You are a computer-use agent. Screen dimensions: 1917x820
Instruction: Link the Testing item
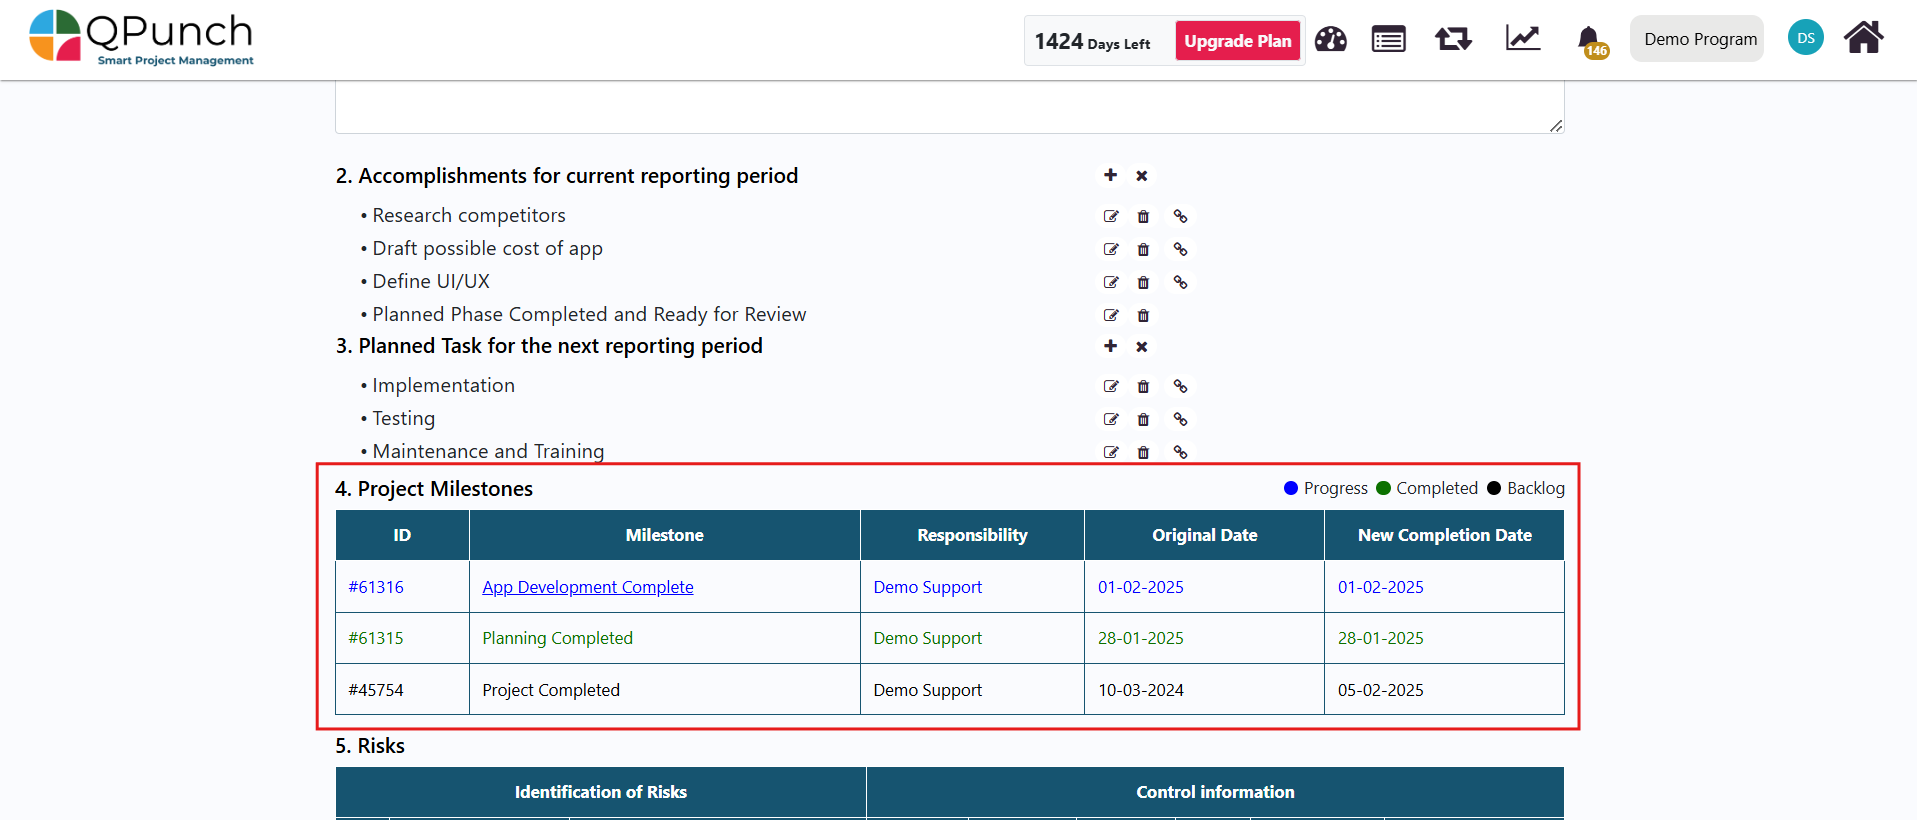click(1180, 419)
